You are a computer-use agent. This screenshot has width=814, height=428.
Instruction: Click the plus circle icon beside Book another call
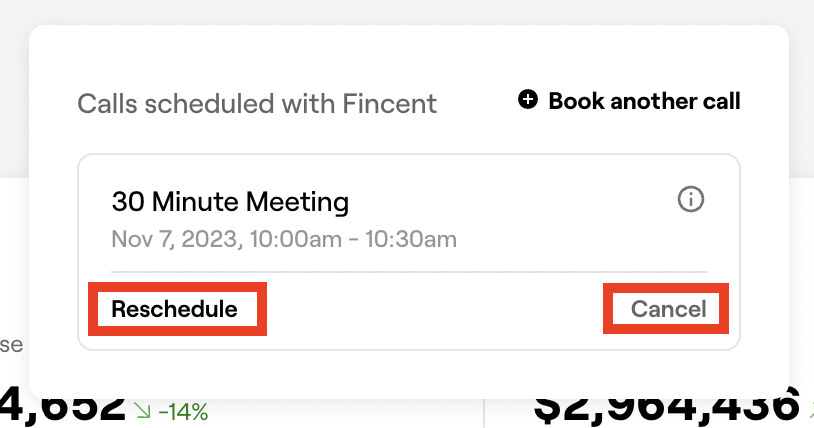coord(527,99)
